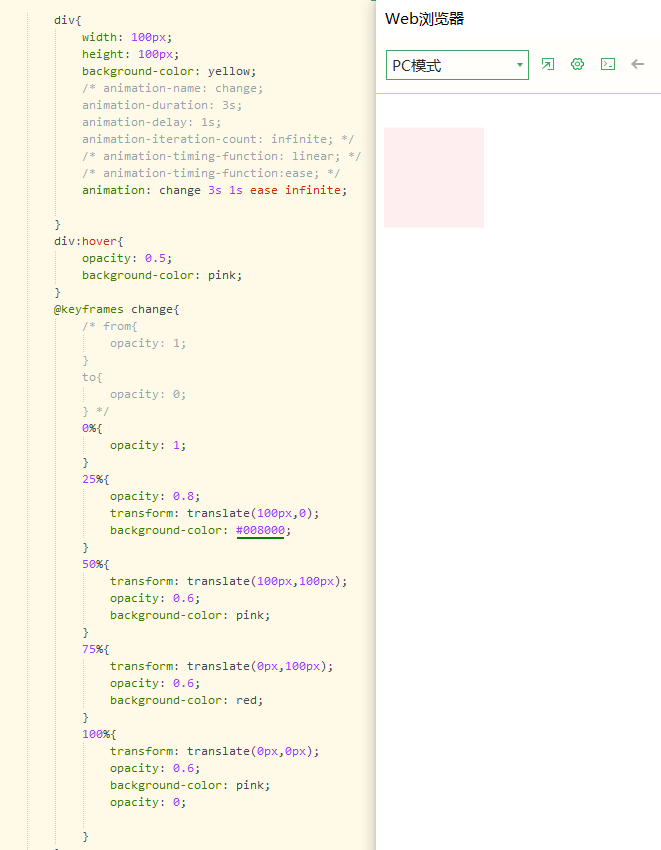The image size is (661, 850).
Task: Click the 'opacity: 0.5;' line
Action: point(127,259)
